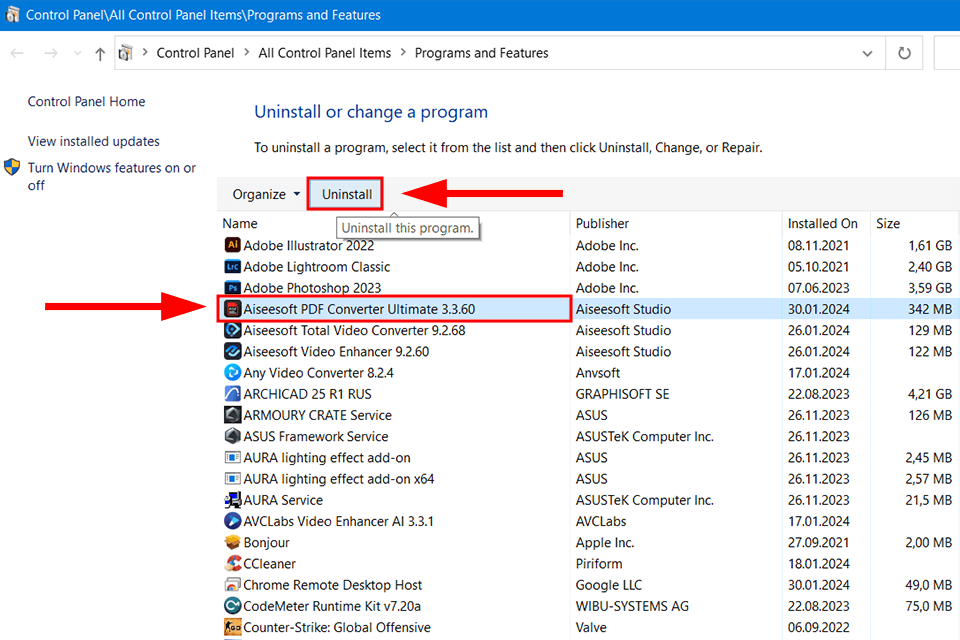Click the AURA Service icon
Viewport: 960px width, 640px height.
pos(233,500)
